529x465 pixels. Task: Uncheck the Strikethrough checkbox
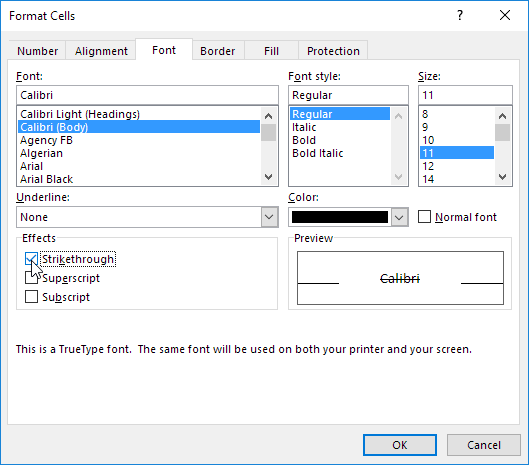(x=31, y=259)
